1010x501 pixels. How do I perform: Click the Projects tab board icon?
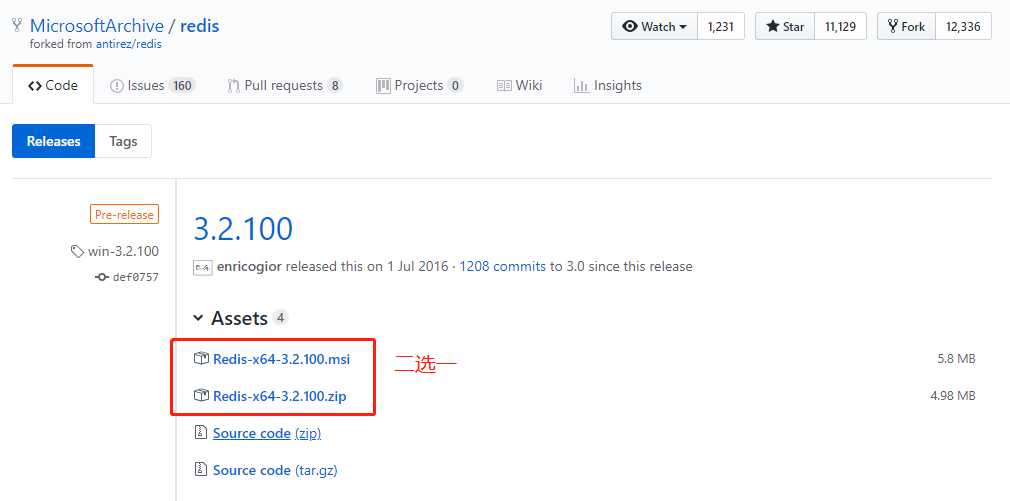(x=383, y=86)
